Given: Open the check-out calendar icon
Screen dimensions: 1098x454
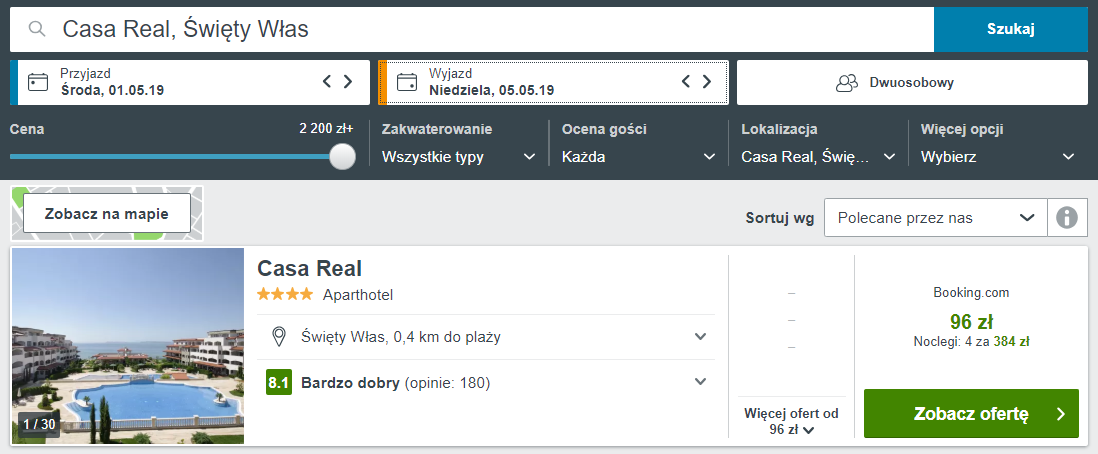Looking at the screenshot, I should (x=407, y=82).
